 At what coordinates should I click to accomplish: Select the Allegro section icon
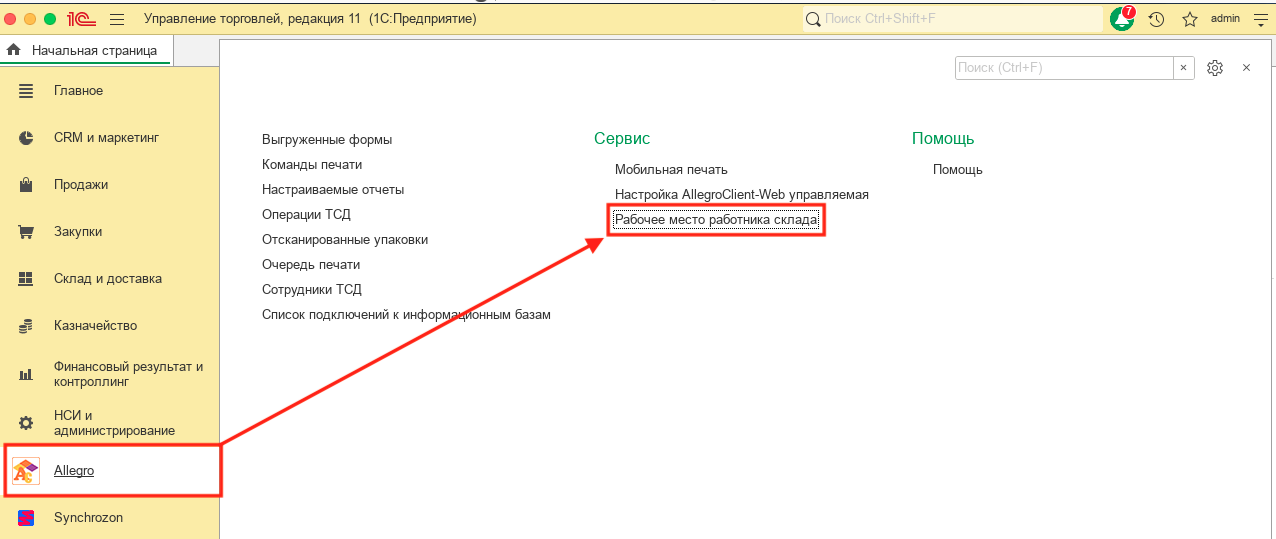coord(26,470)
